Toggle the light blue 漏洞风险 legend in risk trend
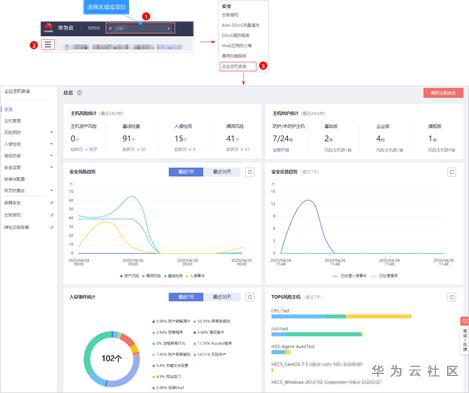Screen dimensions: 469x393 click(x=151, y=276)
